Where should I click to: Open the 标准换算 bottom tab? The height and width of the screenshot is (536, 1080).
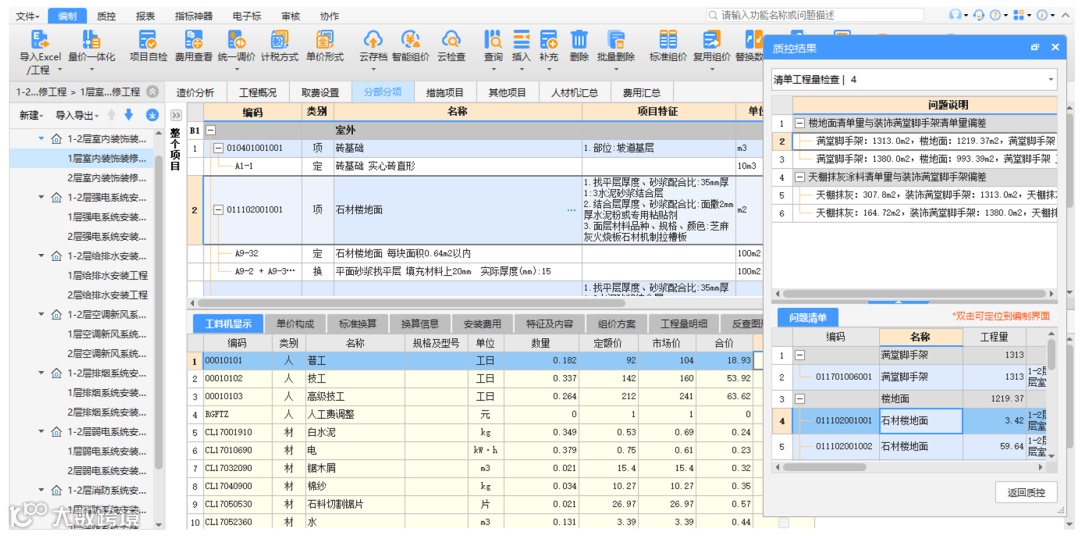(x=357, y=323)
